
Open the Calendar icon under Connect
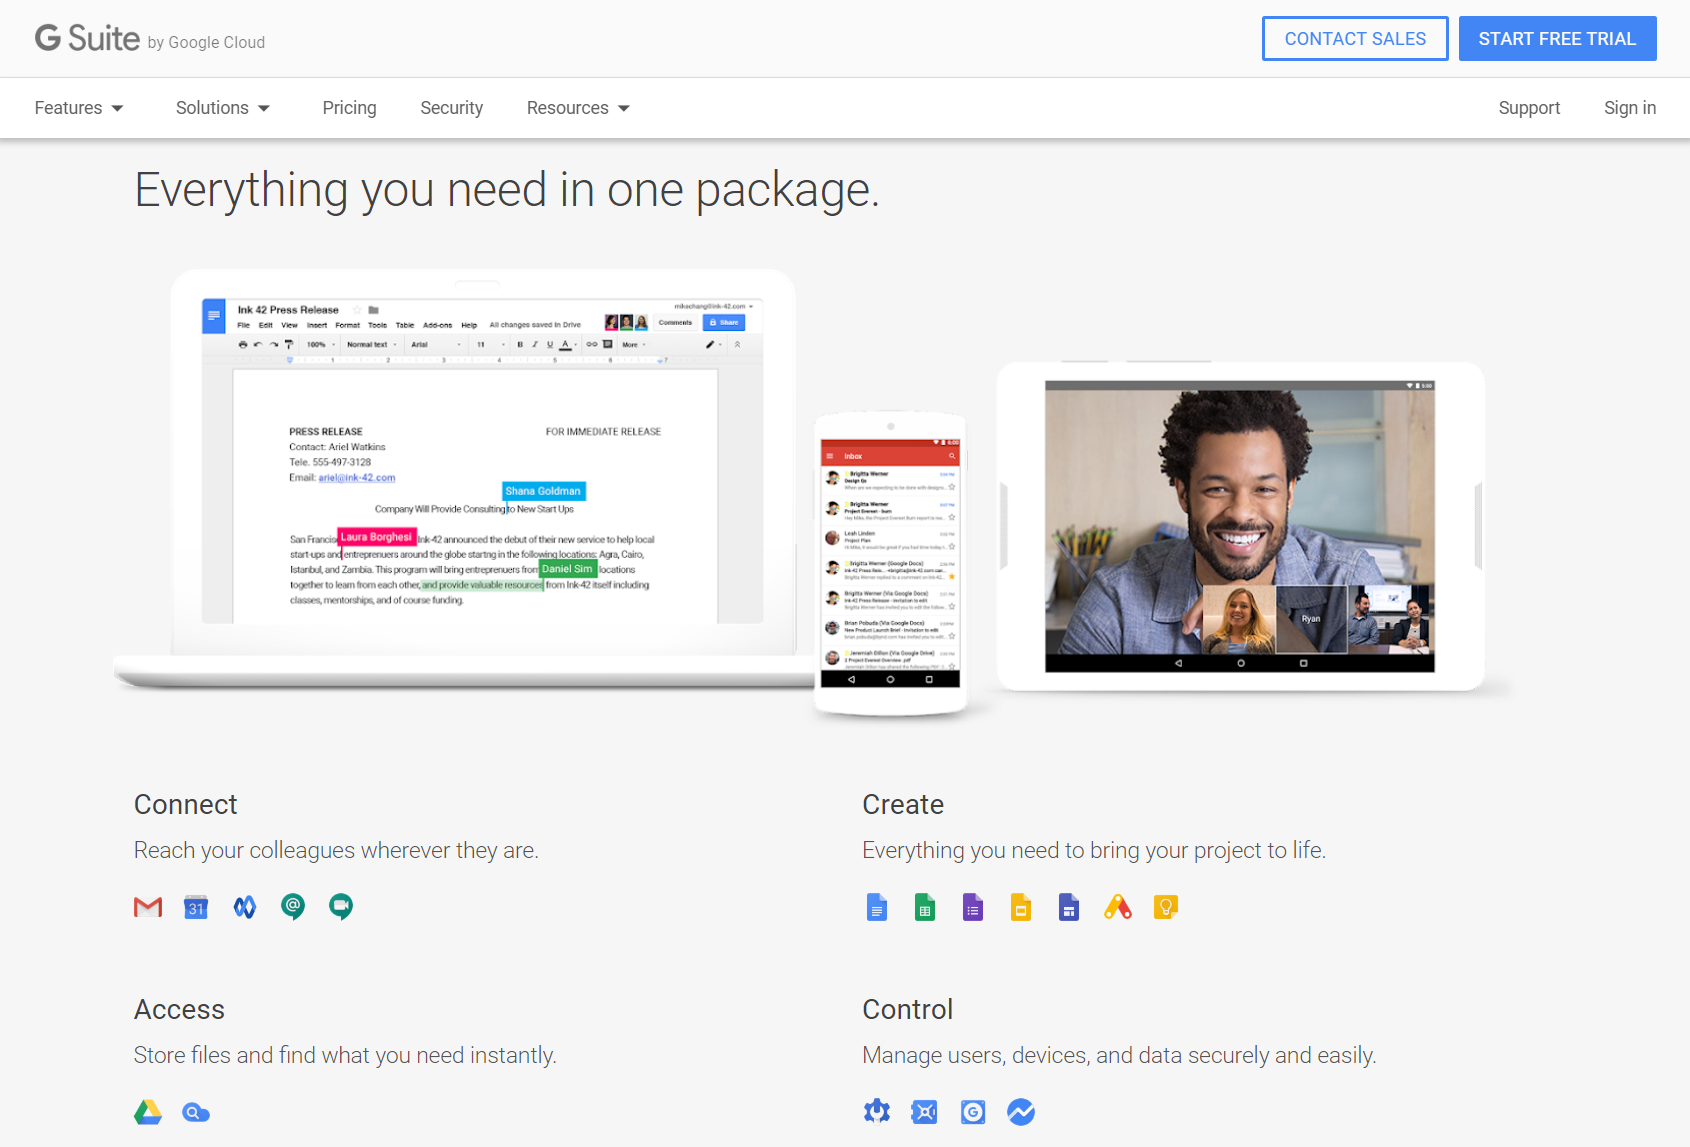(x=196, y=907)
